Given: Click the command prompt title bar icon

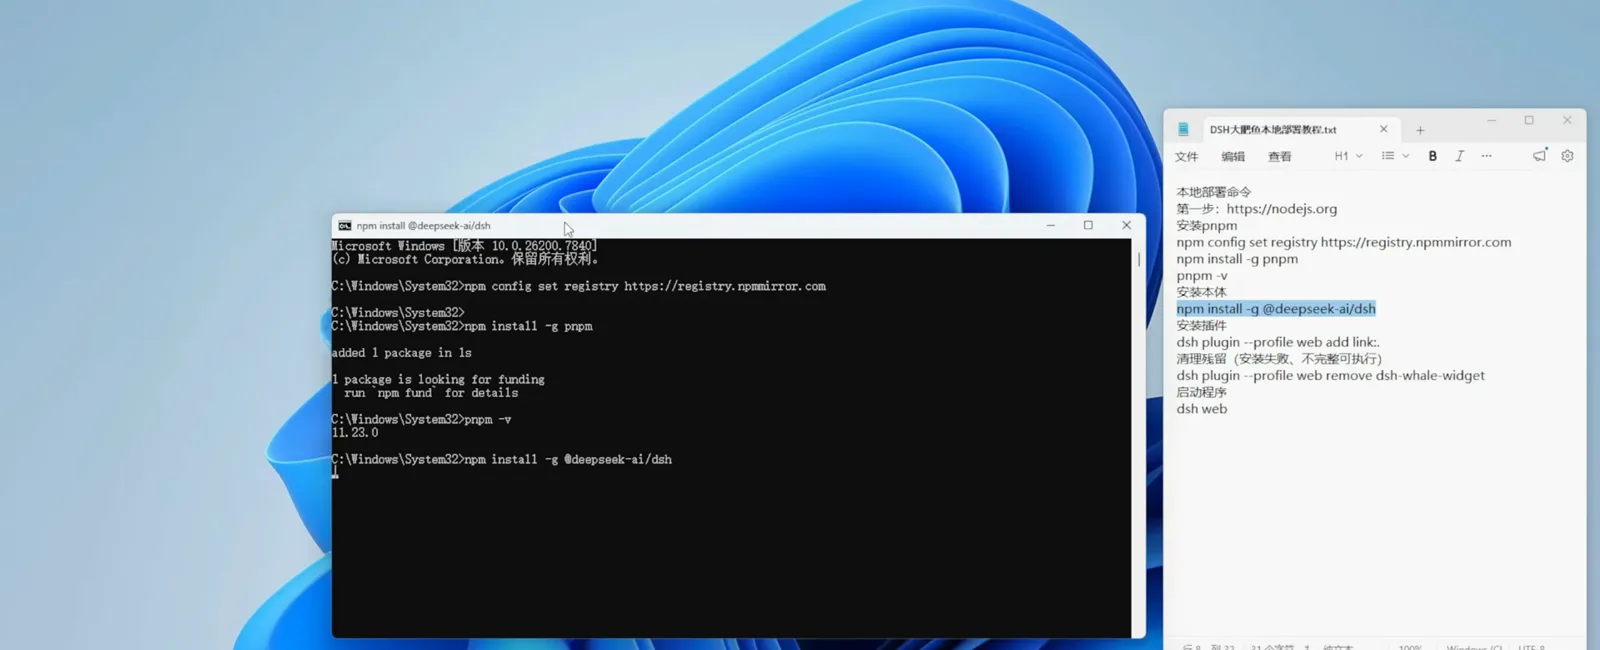Looking at the screenshot, I should [345, 226].
